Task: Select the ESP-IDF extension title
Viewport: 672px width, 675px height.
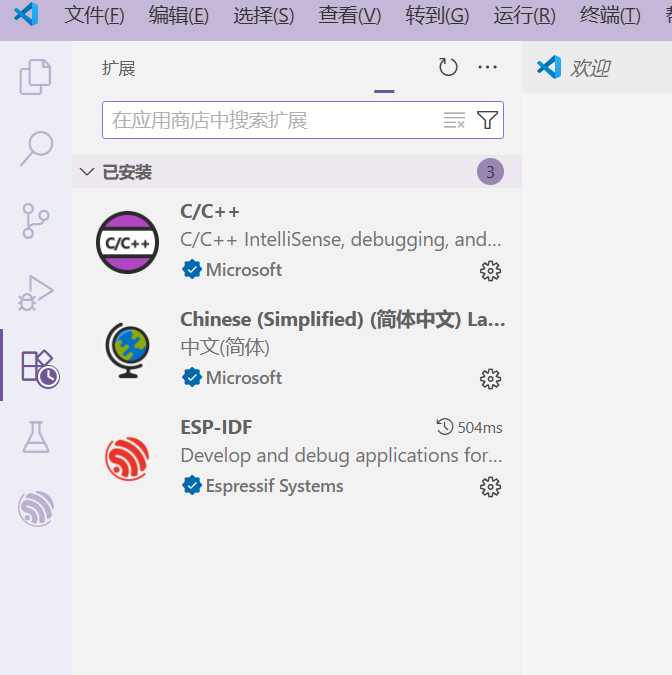Action: [x=216, y=427]
